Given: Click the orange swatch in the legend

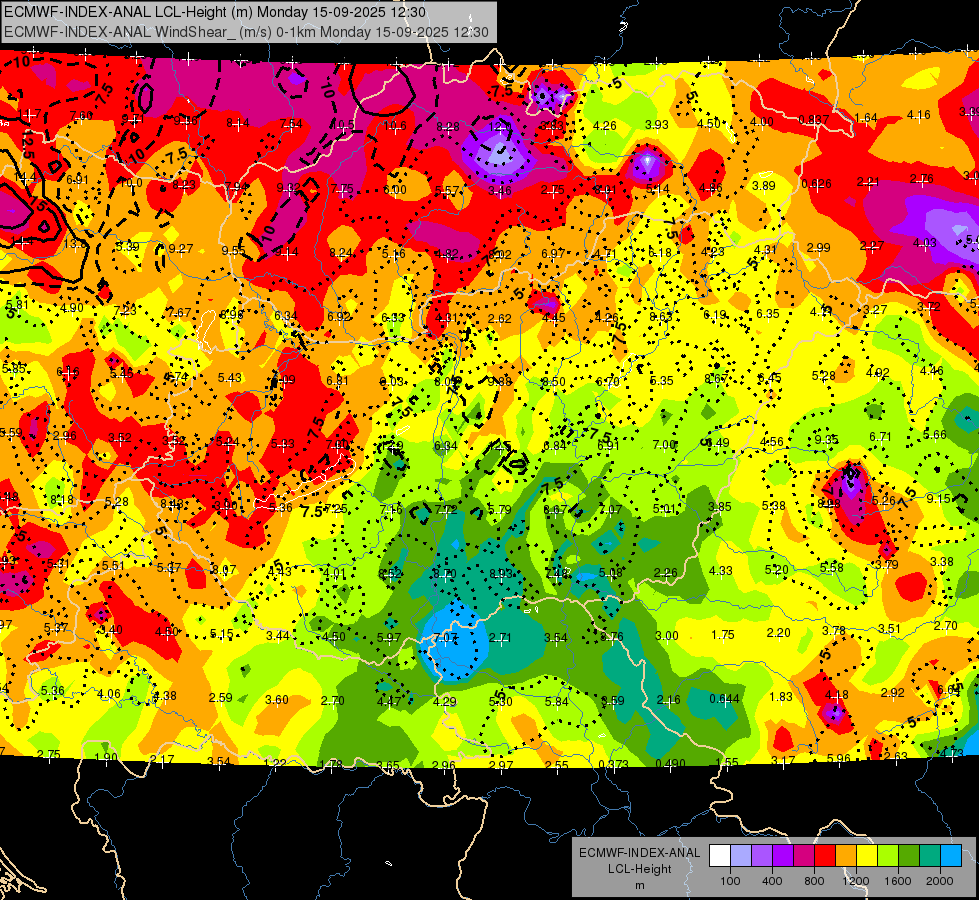Looking at the screenshot, I should pyautogui.click(x=846, y=856).
